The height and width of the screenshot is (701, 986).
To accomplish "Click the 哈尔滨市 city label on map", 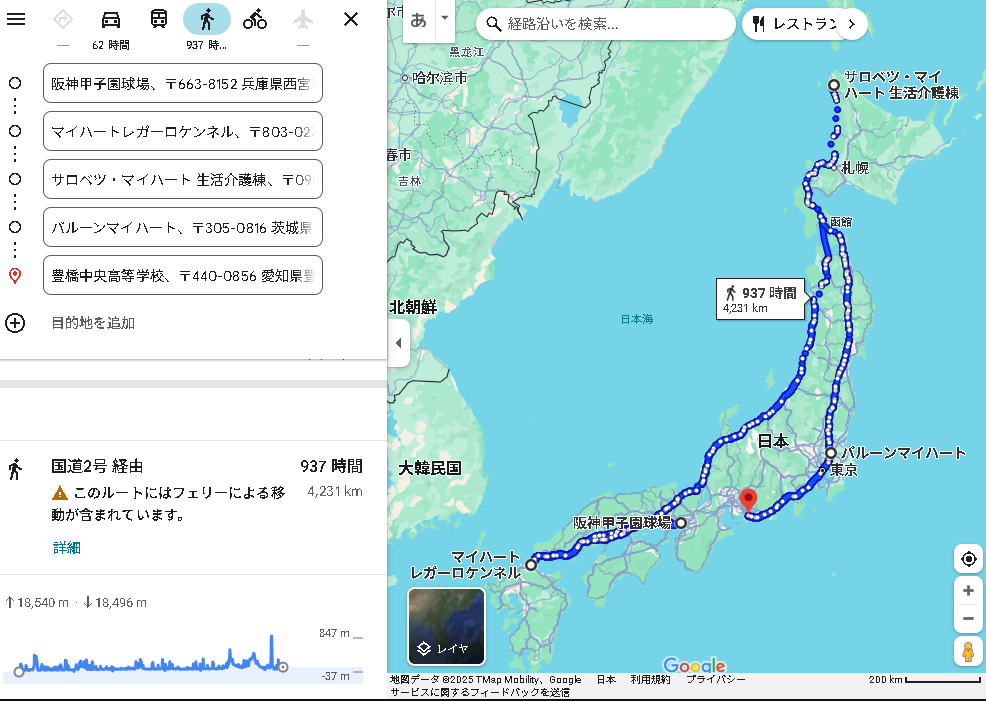I will 440,78.
